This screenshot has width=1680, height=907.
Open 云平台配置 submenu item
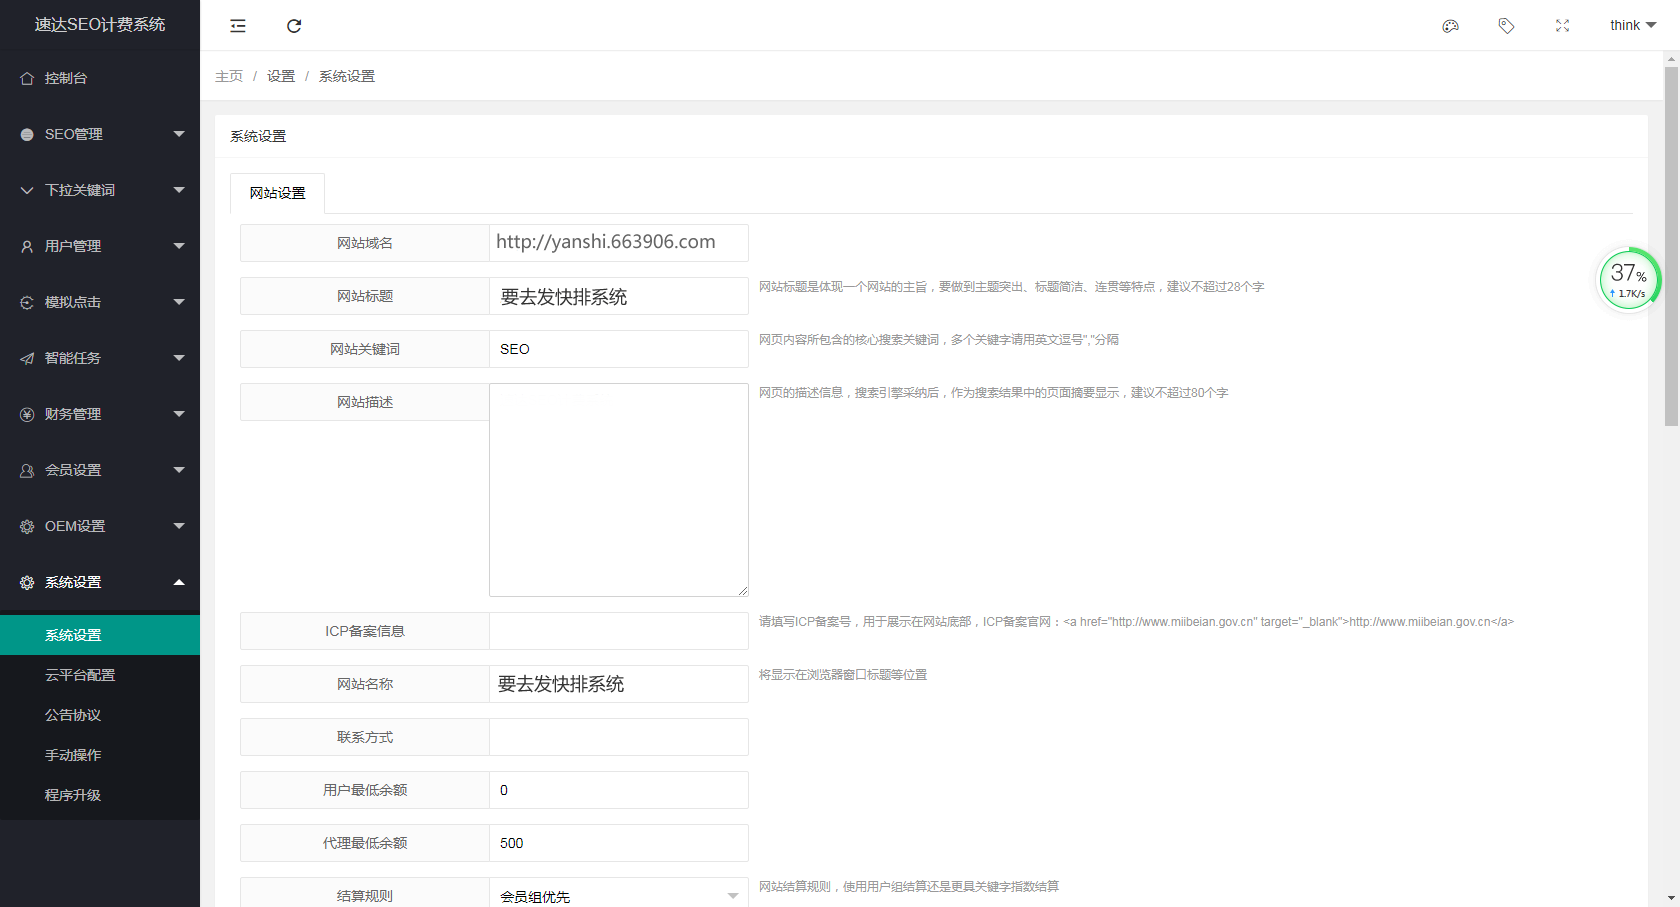coord(80,675)
